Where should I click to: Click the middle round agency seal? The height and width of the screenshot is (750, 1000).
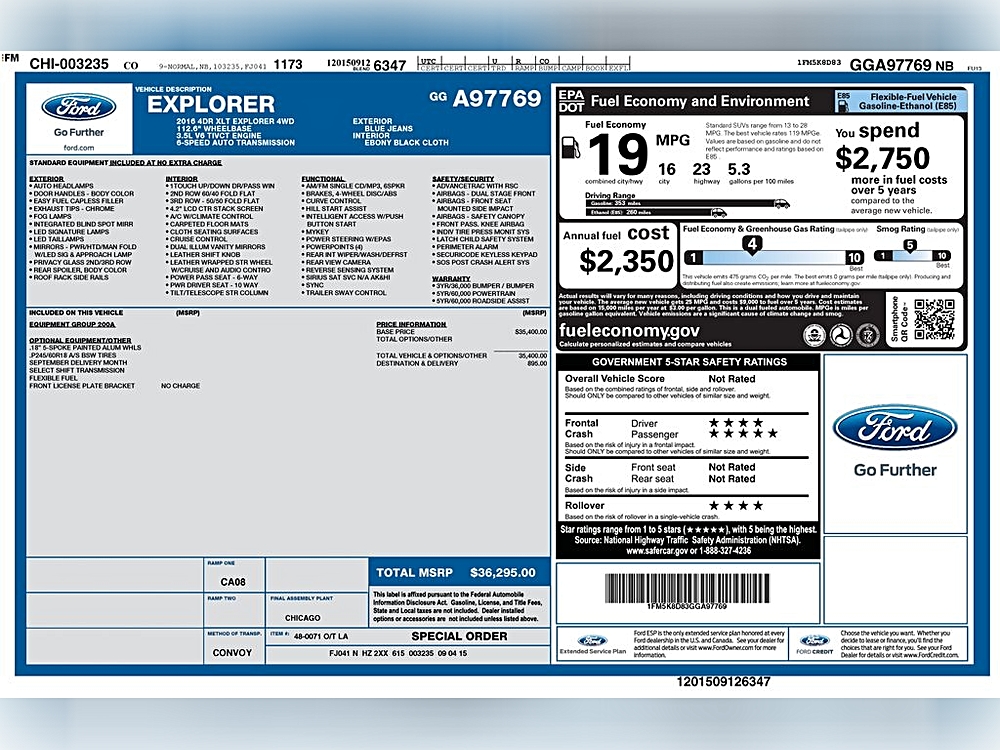[841, 334]
